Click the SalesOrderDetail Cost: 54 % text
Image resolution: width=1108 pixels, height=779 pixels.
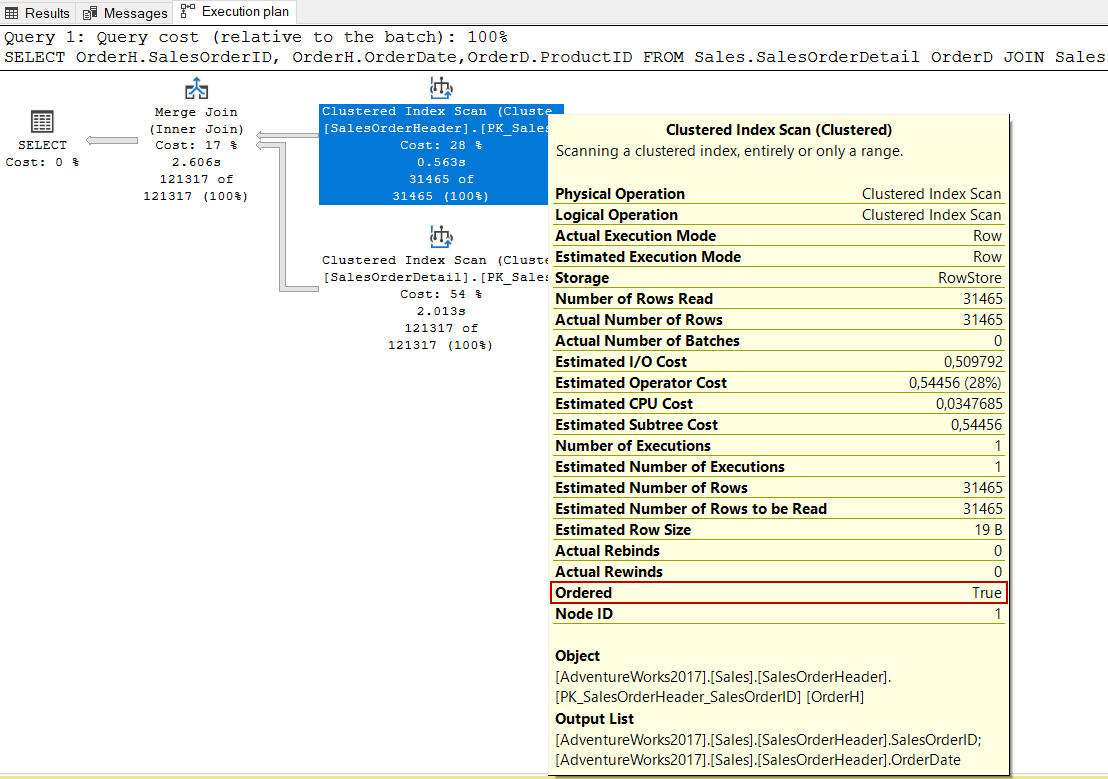[x=441, y=294]
